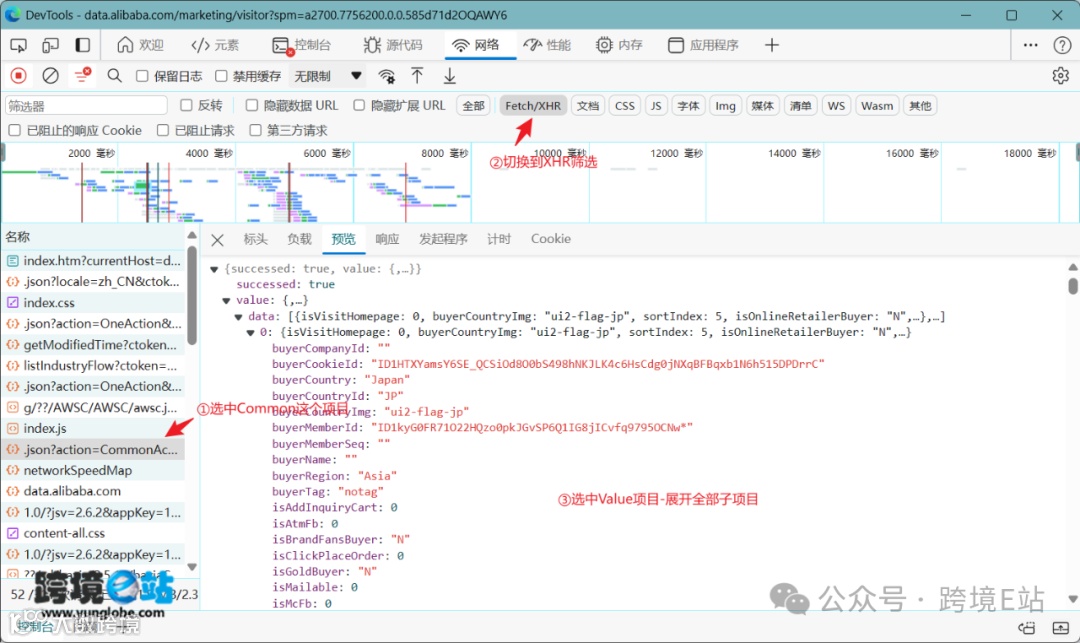Screen dimensions: 1080x643
Task: Switch to Cookie details tab
Action: (550, 239)
